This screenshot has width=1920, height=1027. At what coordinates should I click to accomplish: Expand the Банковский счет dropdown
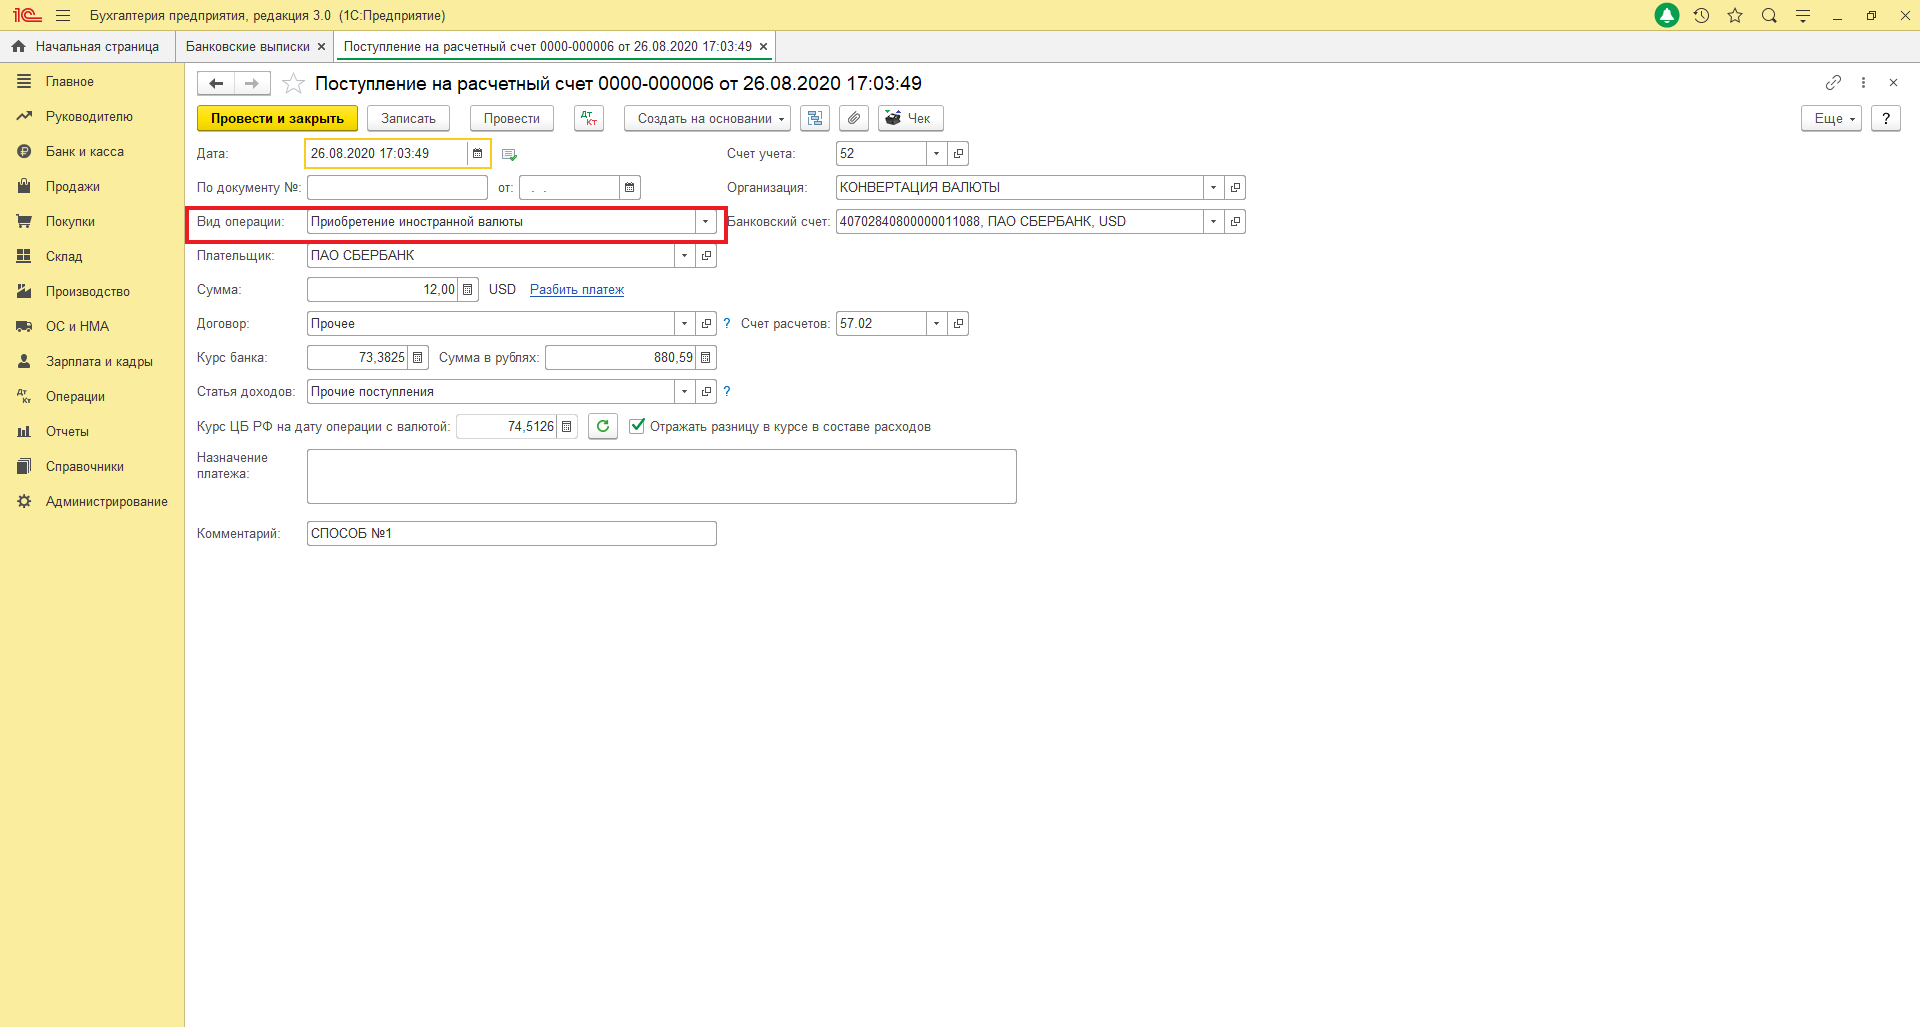click(x=1213, y=222)
